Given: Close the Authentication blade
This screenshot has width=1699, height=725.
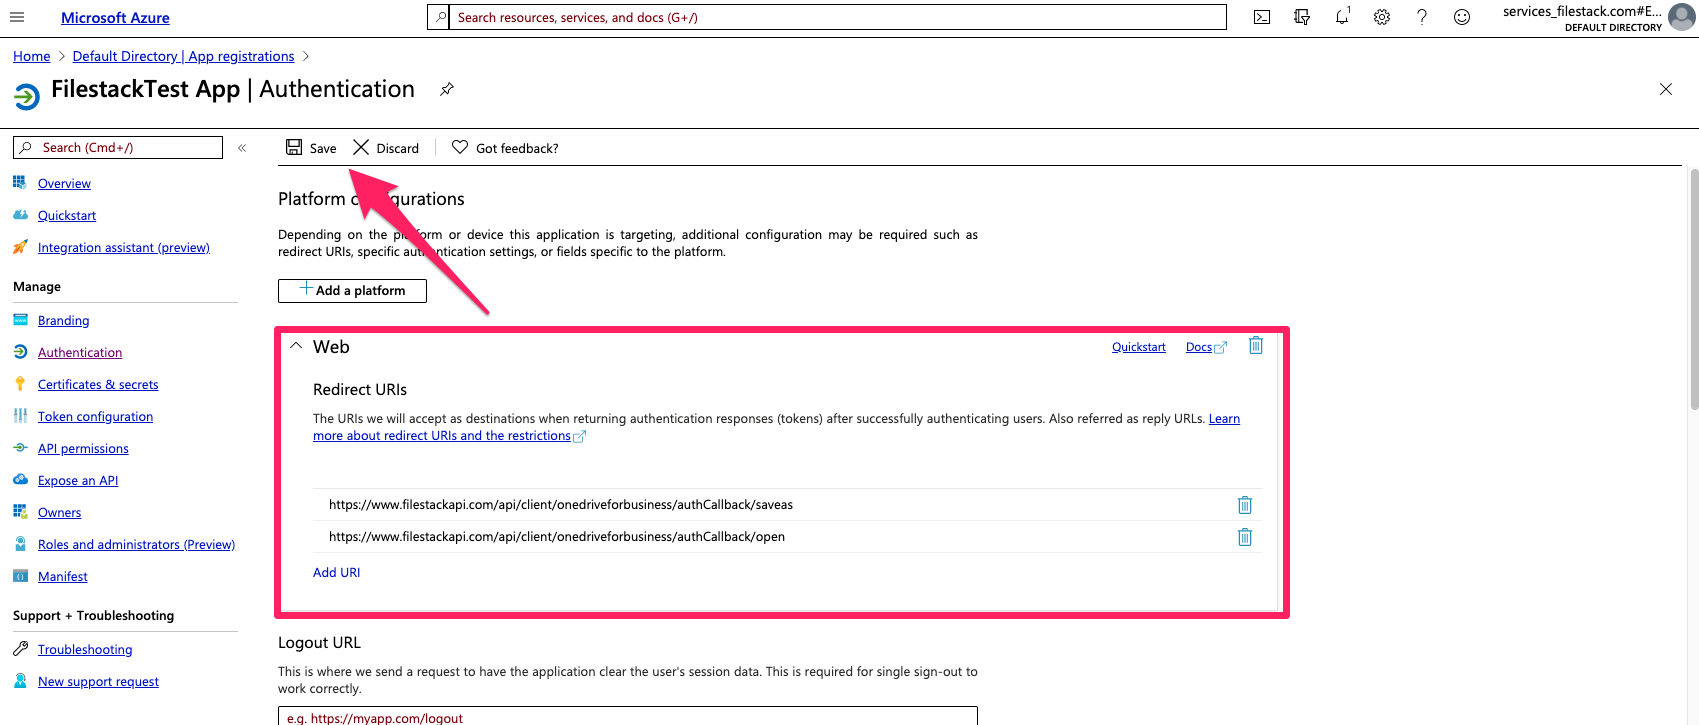Looking at the screenshot, I should click(x=1666, y=89).
